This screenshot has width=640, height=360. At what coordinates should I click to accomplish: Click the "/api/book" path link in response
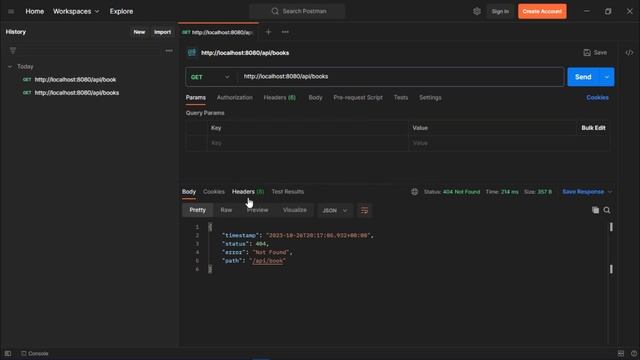(x=267, y=261)
